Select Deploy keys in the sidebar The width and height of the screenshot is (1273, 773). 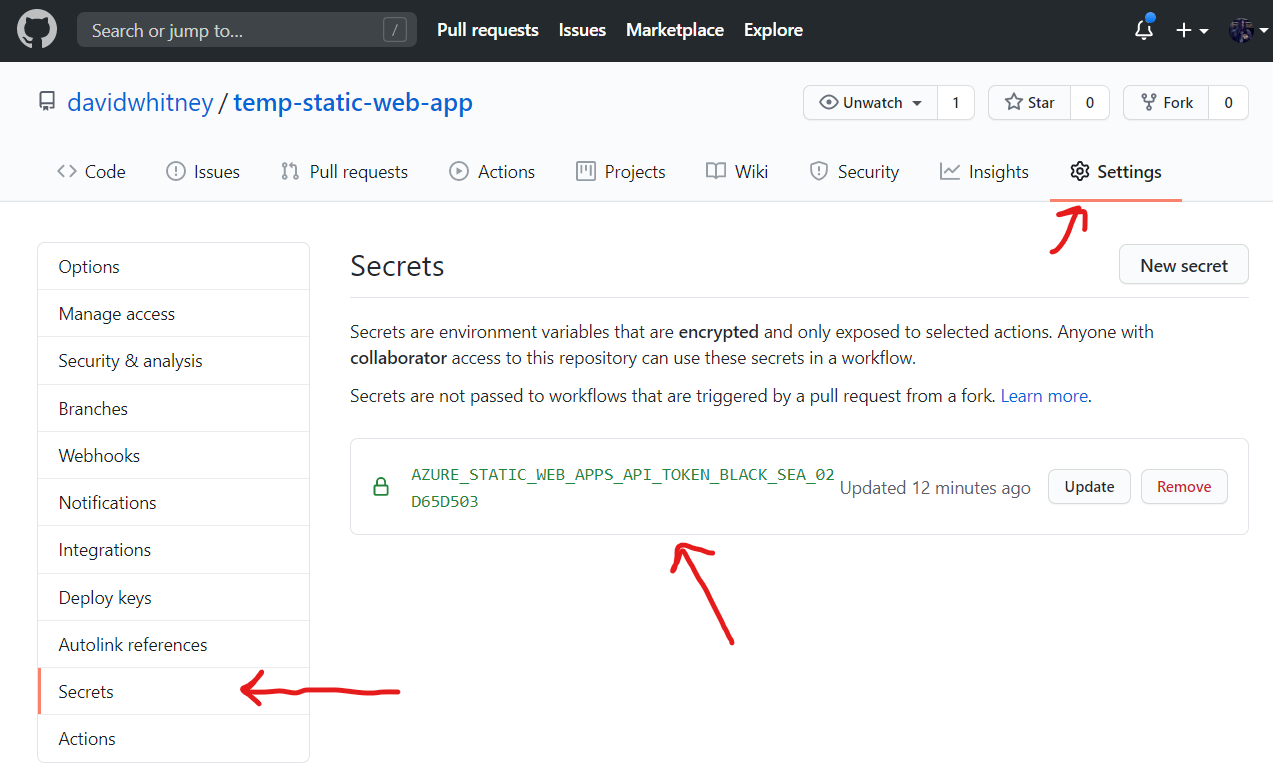[x=174, y=598]
